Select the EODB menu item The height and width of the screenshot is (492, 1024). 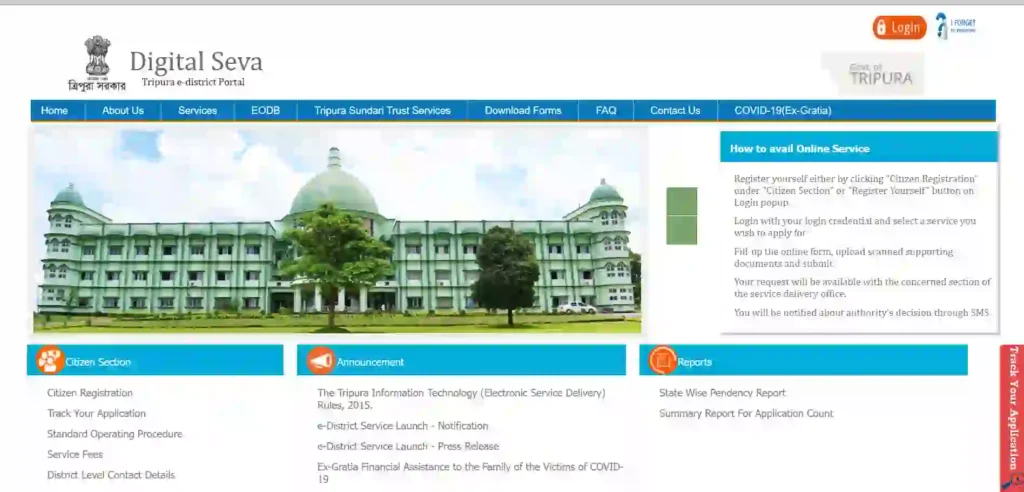tap(266, 110)
